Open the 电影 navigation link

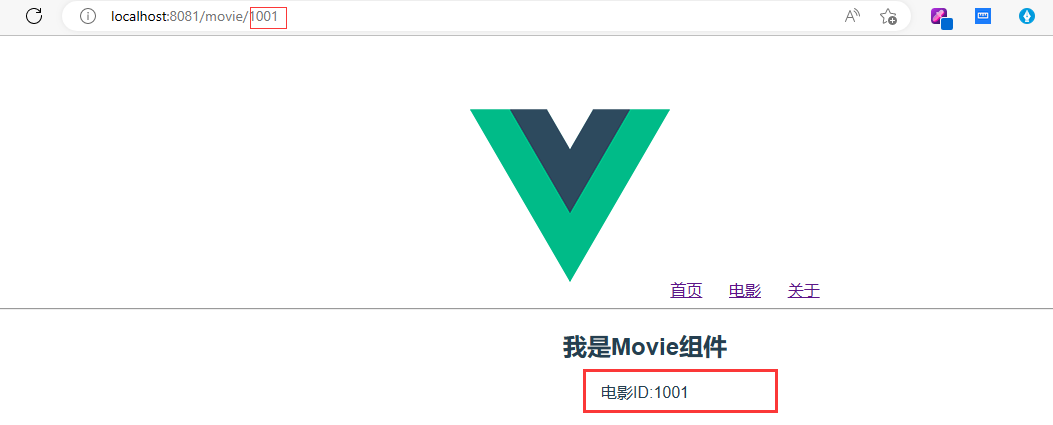point(745,290)
